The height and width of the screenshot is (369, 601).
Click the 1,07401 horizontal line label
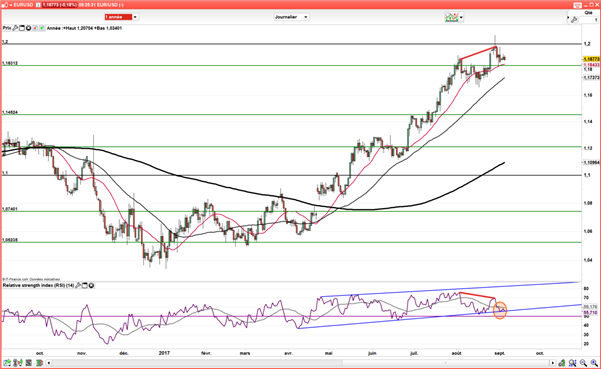pos(10,209)
